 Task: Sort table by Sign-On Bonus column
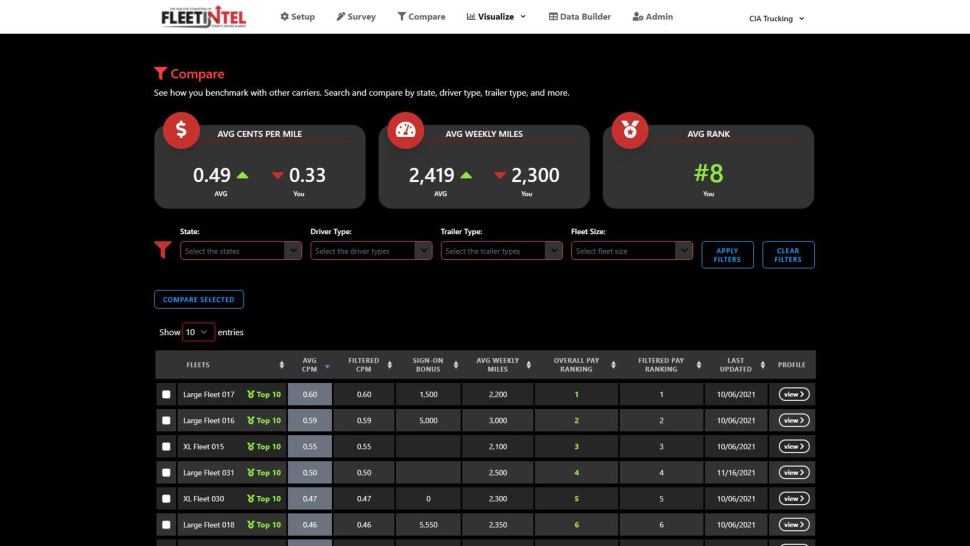point(428,365)
